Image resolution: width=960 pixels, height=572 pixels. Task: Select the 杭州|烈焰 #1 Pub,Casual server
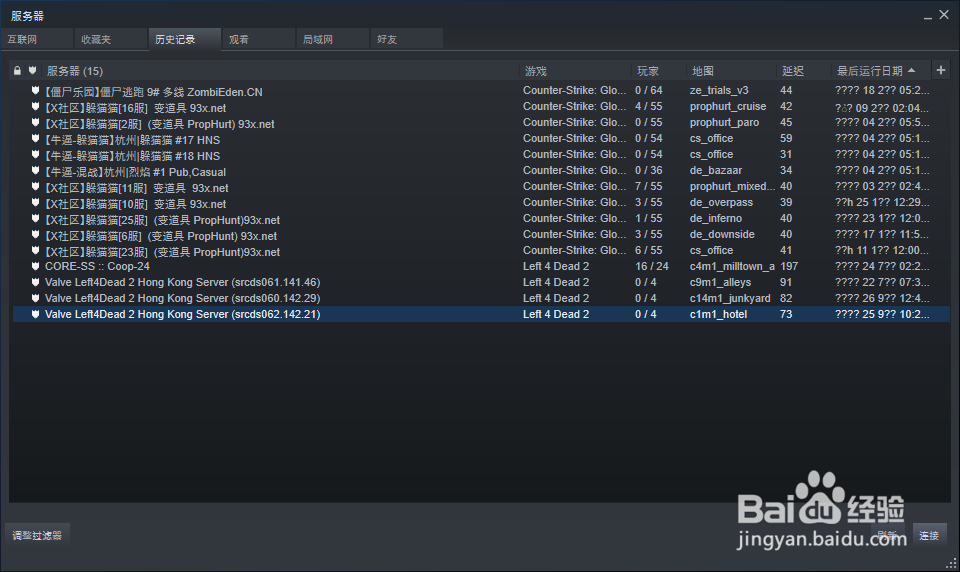(x=481, y=170)
